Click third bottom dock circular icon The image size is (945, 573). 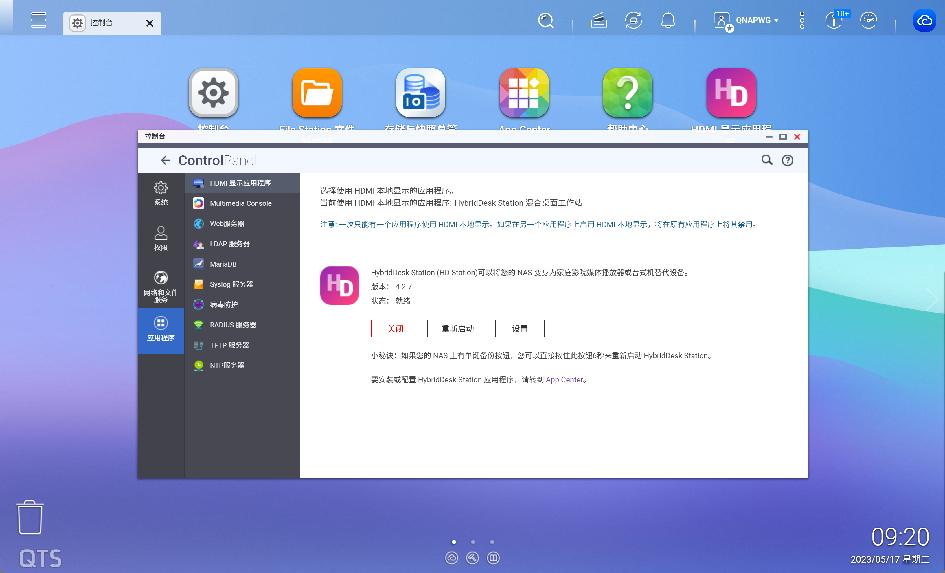point(493,558)
